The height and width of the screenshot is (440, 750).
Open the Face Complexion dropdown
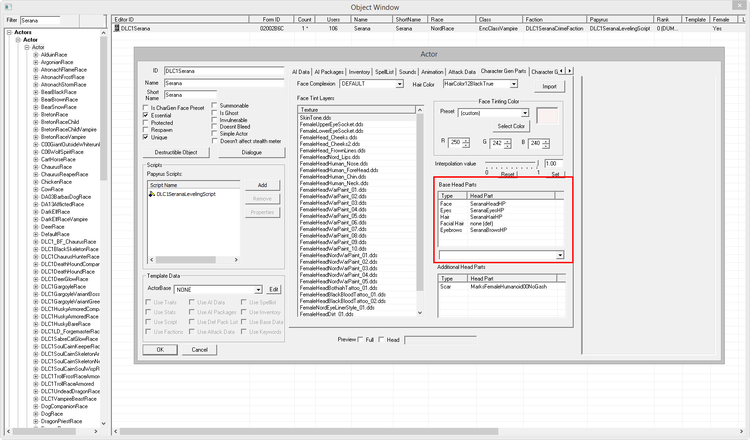[x=399, y=84]
